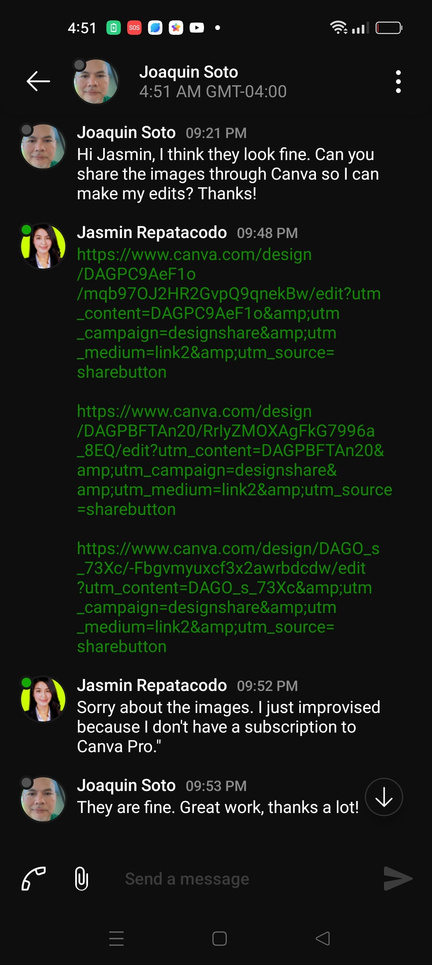This screenshot has width=432, height=965.
Task: Tap the Android back triangle button
Action: (322, 938)
